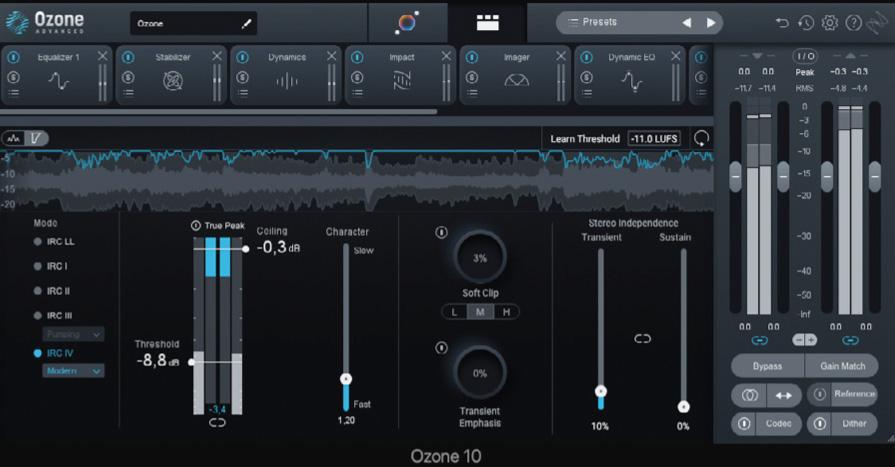
Task: Enable the Reference button
Action: [842, 394]
